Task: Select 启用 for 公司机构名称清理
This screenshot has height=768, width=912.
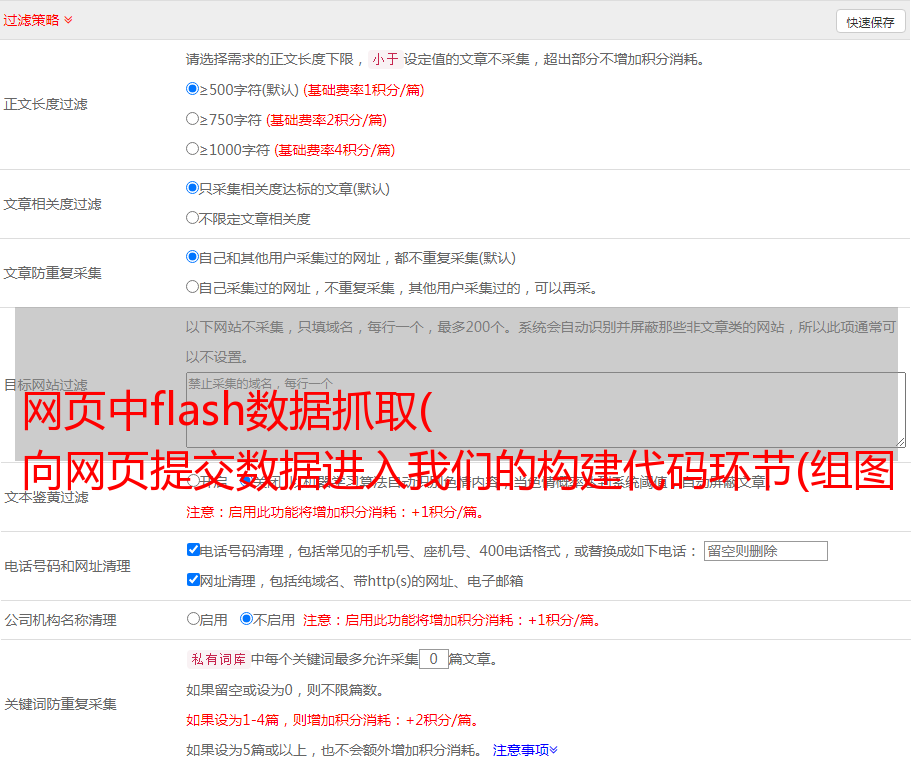Action: click(193, 619)
